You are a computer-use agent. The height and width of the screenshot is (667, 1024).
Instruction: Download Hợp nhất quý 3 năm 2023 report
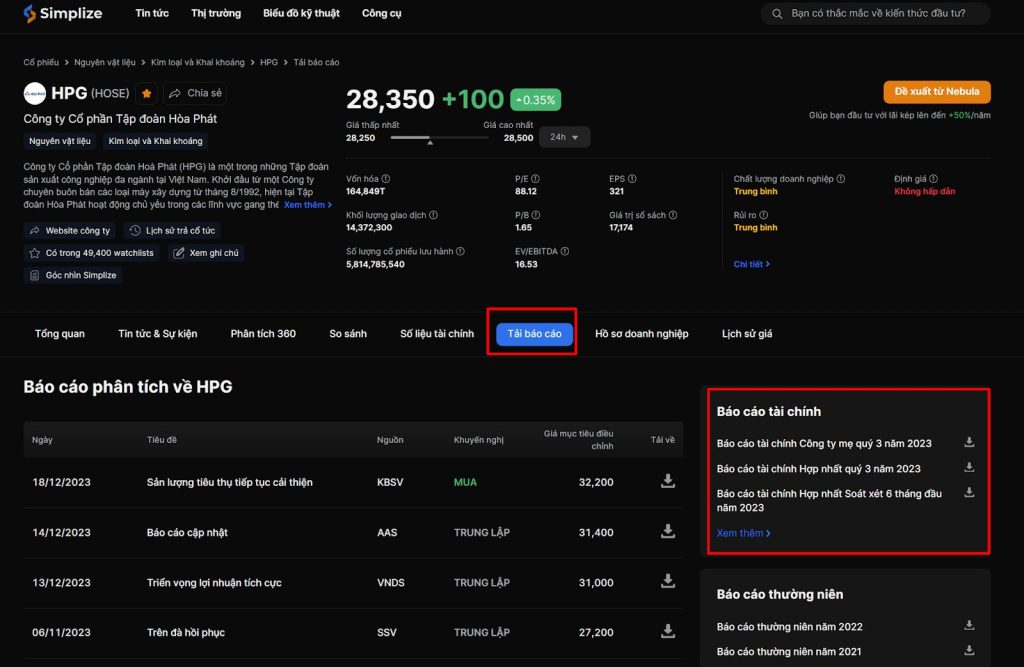(x=968, y=467)
